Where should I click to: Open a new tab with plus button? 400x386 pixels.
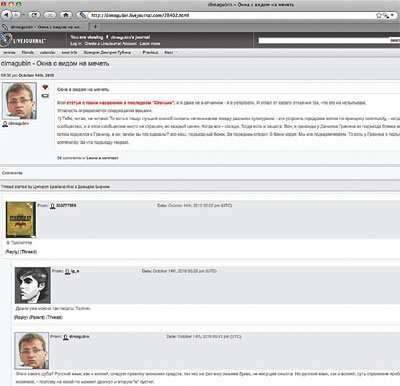pyautogui.click(x=95, y=27)
